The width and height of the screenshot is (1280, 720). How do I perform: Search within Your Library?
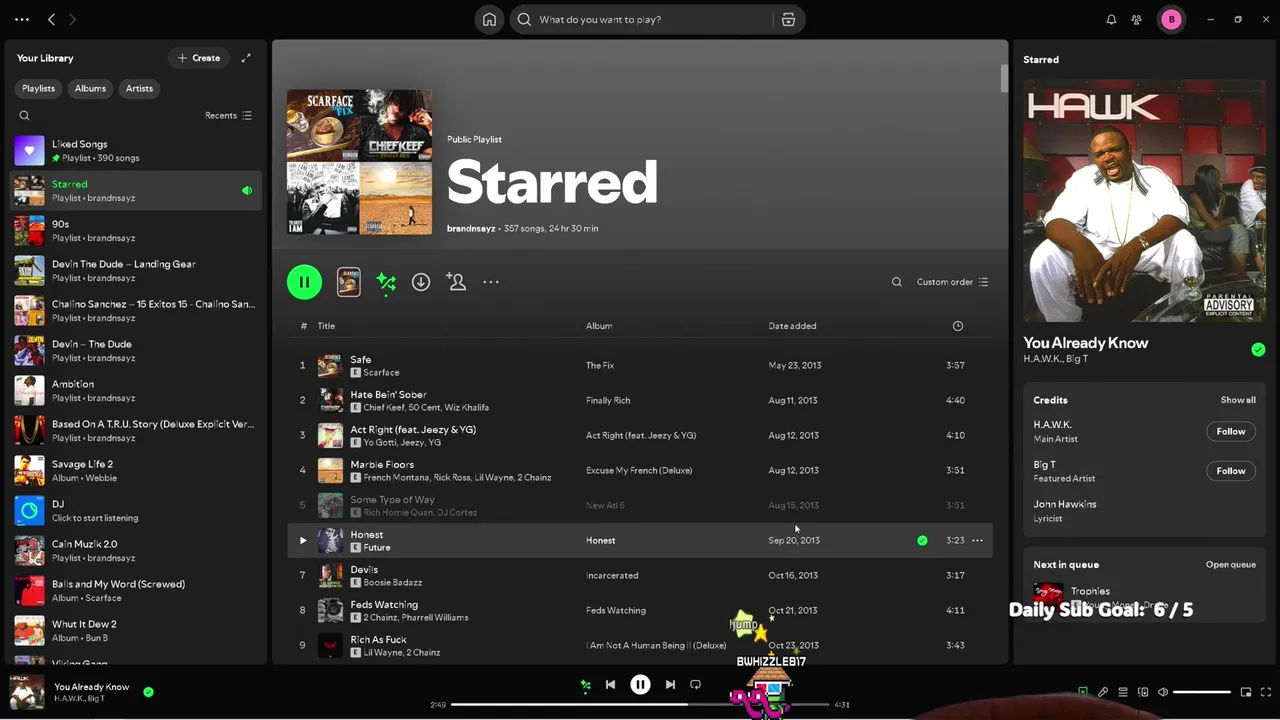coord(25,115)
